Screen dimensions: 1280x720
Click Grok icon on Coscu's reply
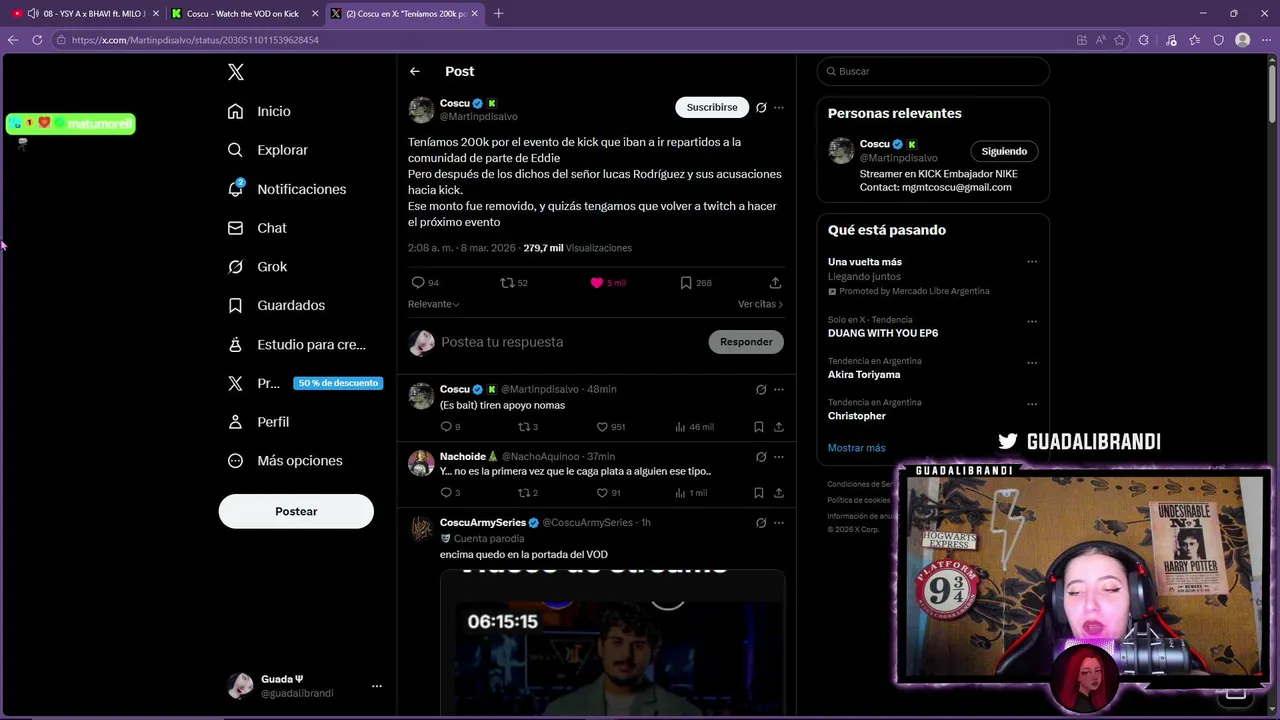click(x=761, y=389)
